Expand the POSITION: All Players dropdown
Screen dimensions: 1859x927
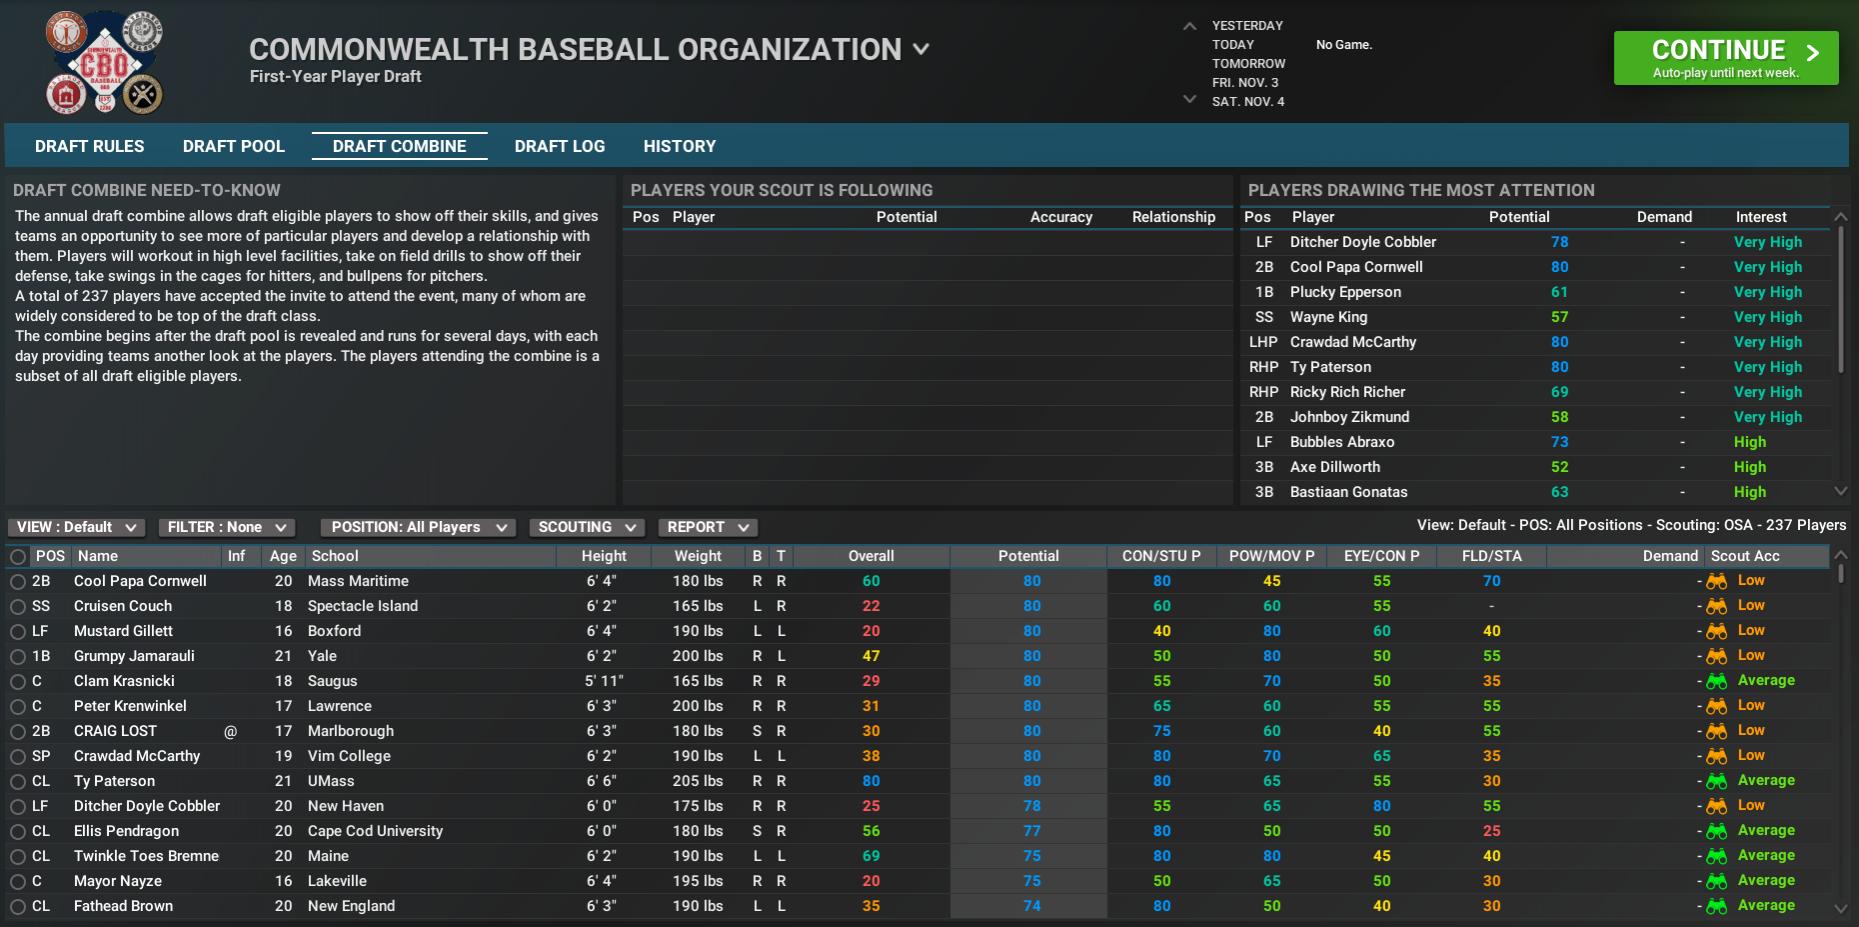pyautogui.click(x=417, y=527)
